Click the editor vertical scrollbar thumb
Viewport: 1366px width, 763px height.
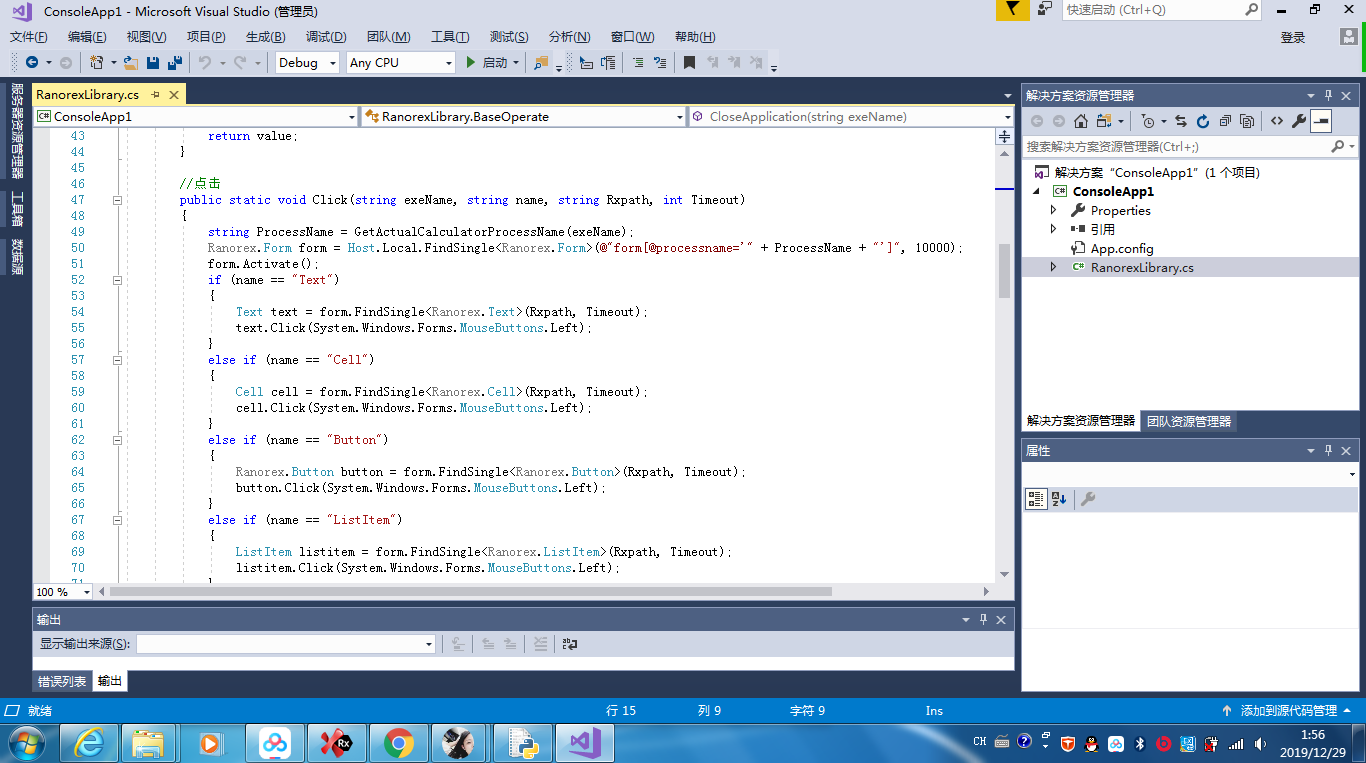click(1004, 270)
